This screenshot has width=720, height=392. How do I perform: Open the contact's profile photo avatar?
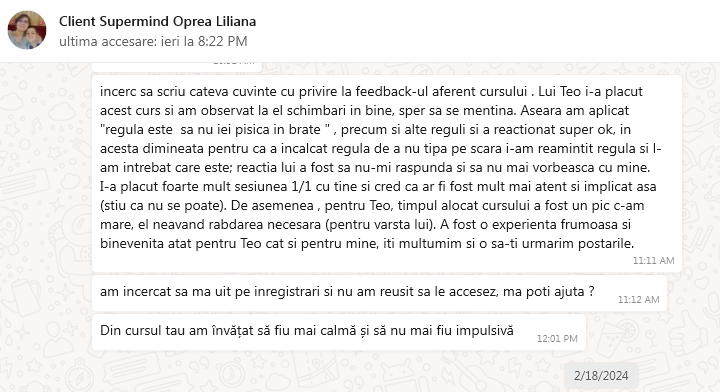tap(27, 30)
